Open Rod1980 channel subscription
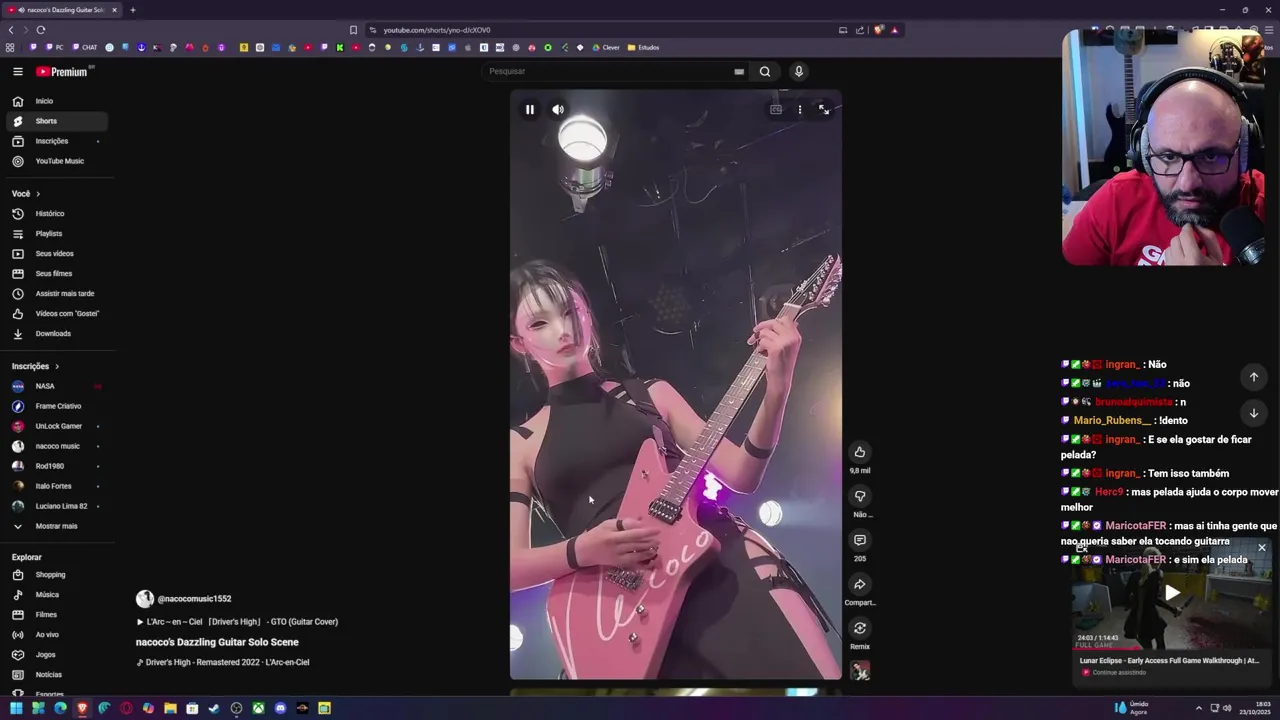This screenshot has width=1280, height=720. pyautogui.click(x=57, y=466)
